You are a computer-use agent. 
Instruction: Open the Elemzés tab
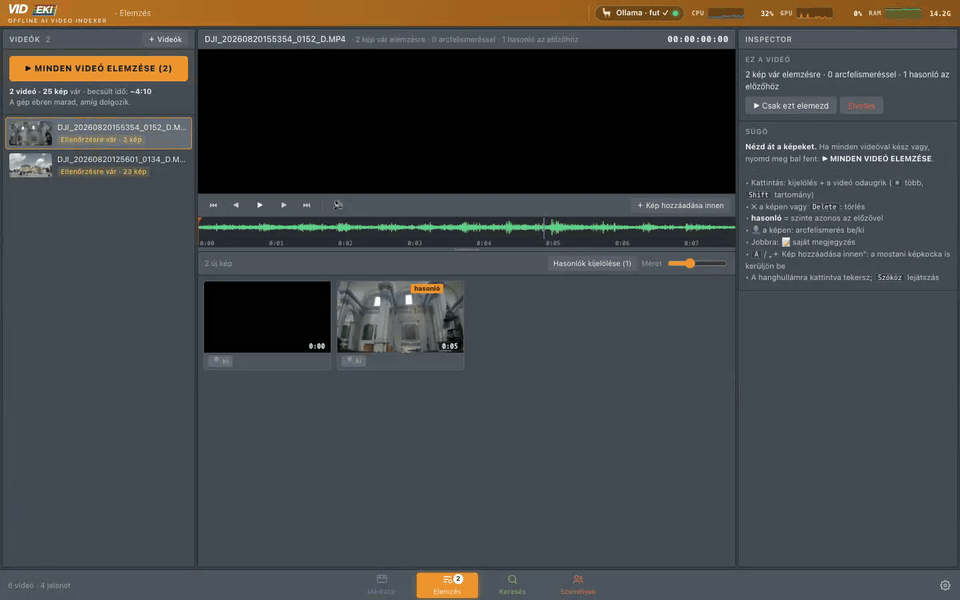click(447, 585)
